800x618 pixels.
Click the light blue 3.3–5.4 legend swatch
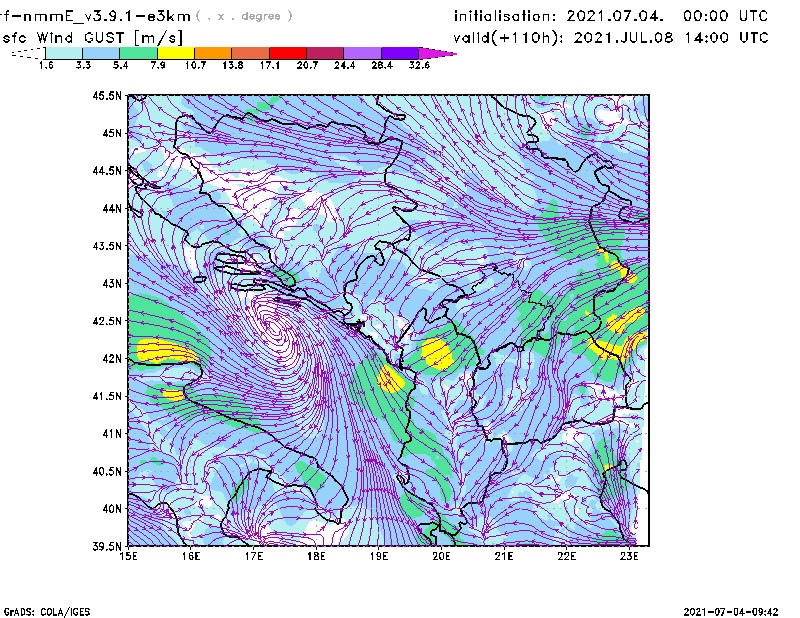[x=101, y=53]
